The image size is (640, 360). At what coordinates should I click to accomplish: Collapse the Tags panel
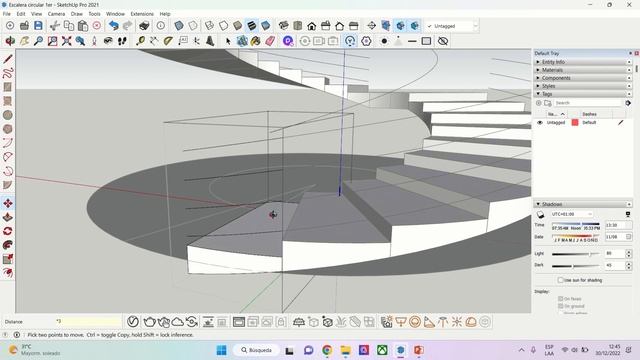pyautogui.click(x=582, y=94)
